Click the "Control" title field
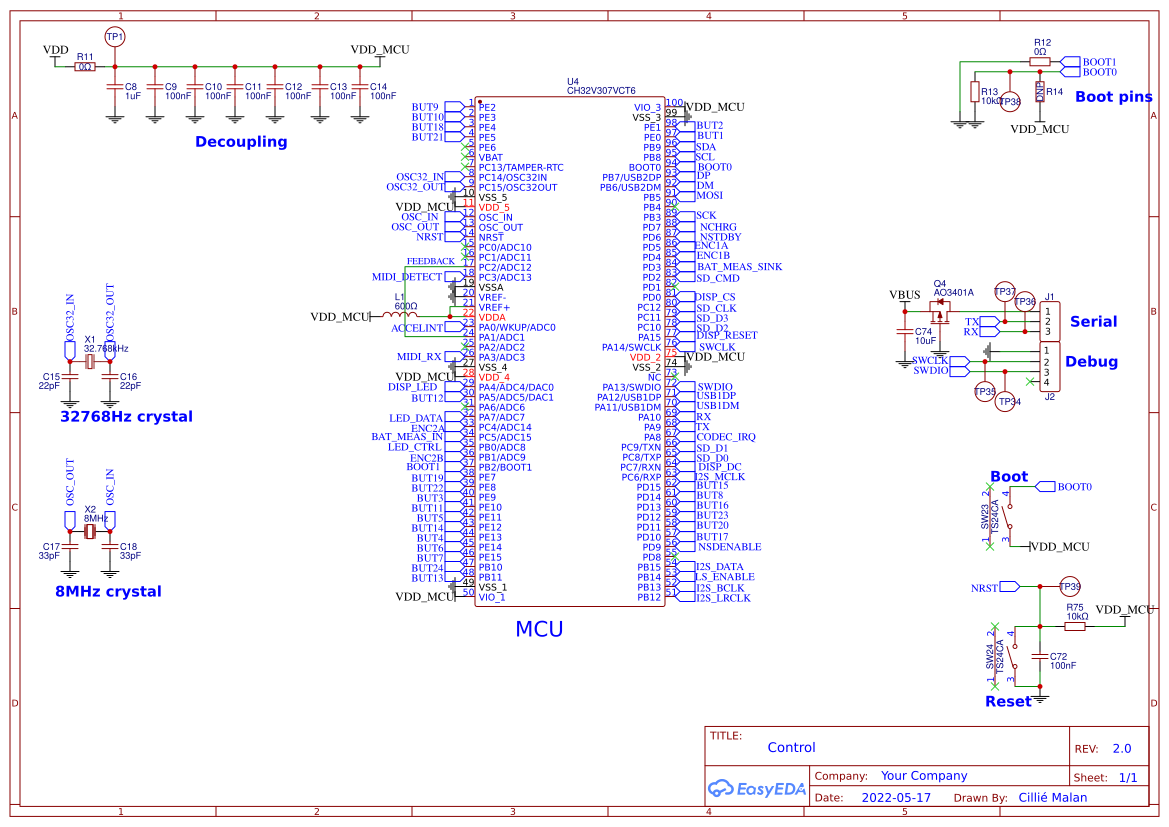 pyautogui.click(x=791, y=747)
